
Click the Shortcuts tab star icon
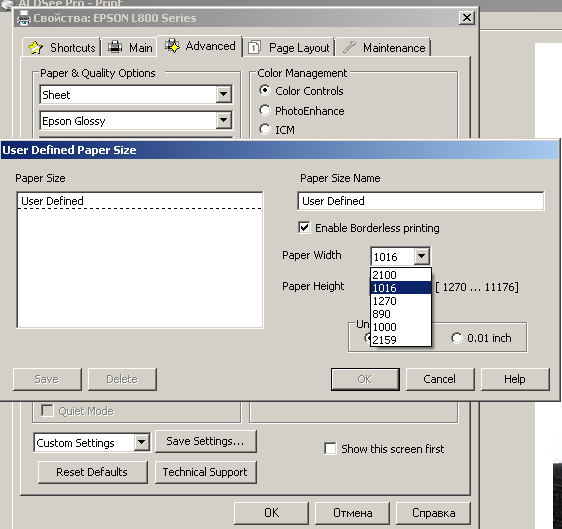click(x=35, y=48)
